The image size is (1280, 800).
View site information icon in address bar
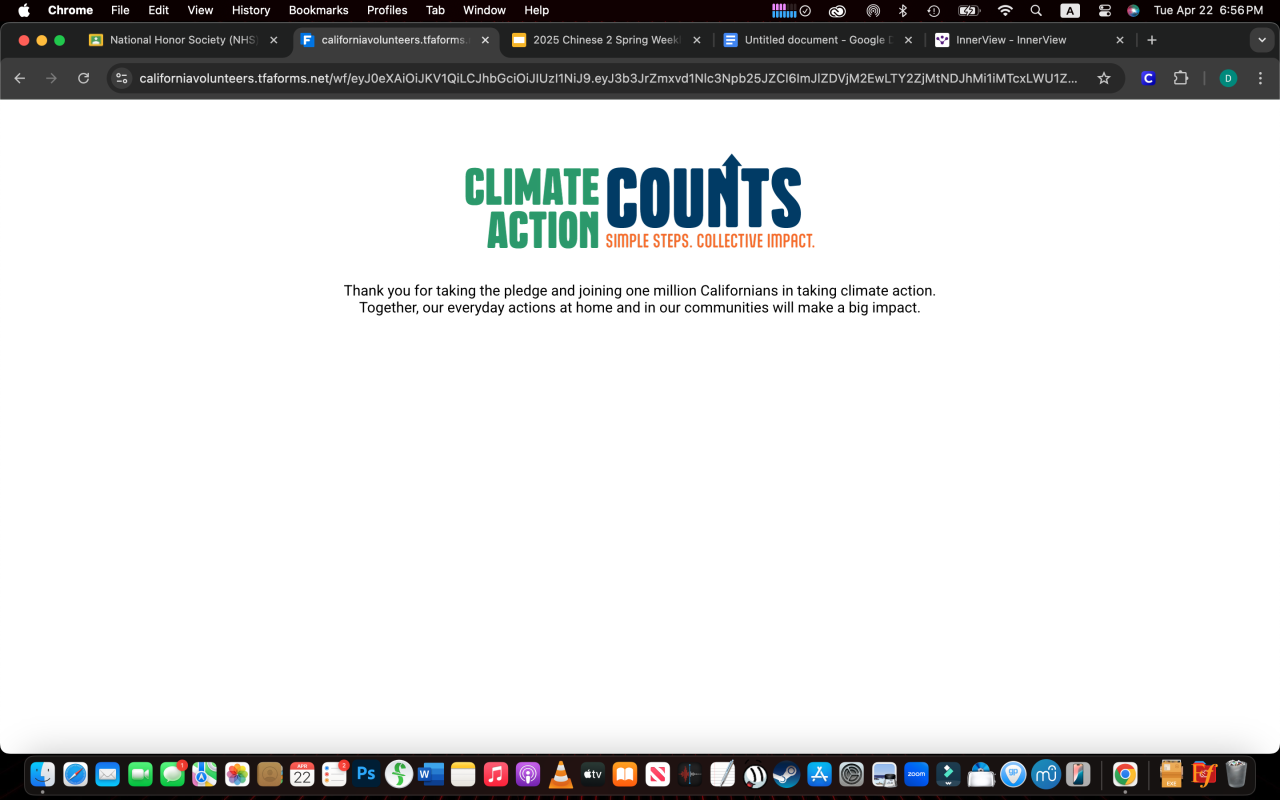pos(121,78)
